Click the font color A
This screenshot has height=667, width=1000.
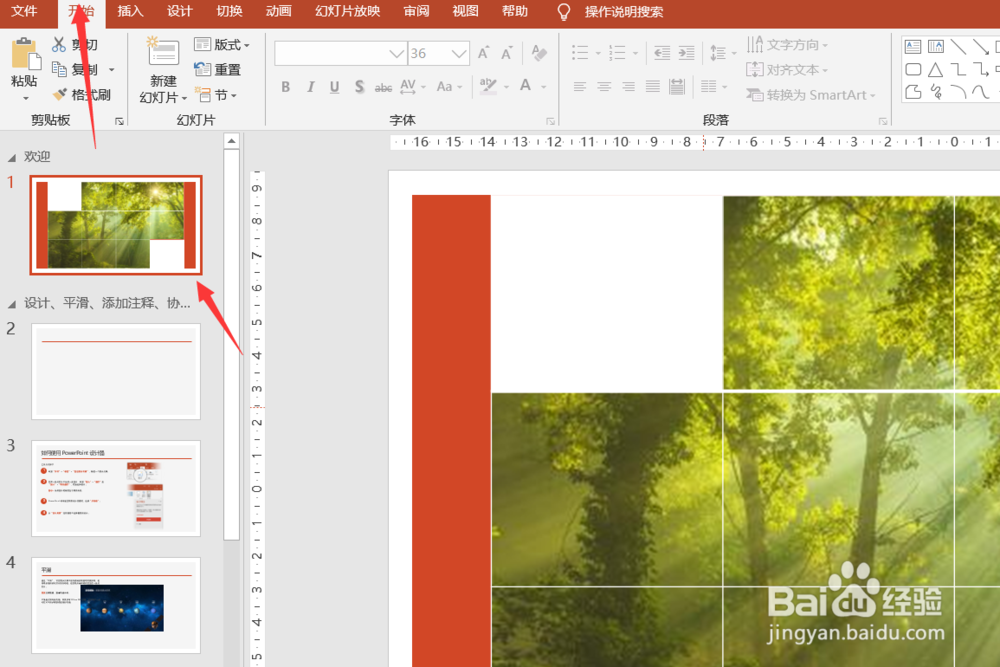(526, 85)
